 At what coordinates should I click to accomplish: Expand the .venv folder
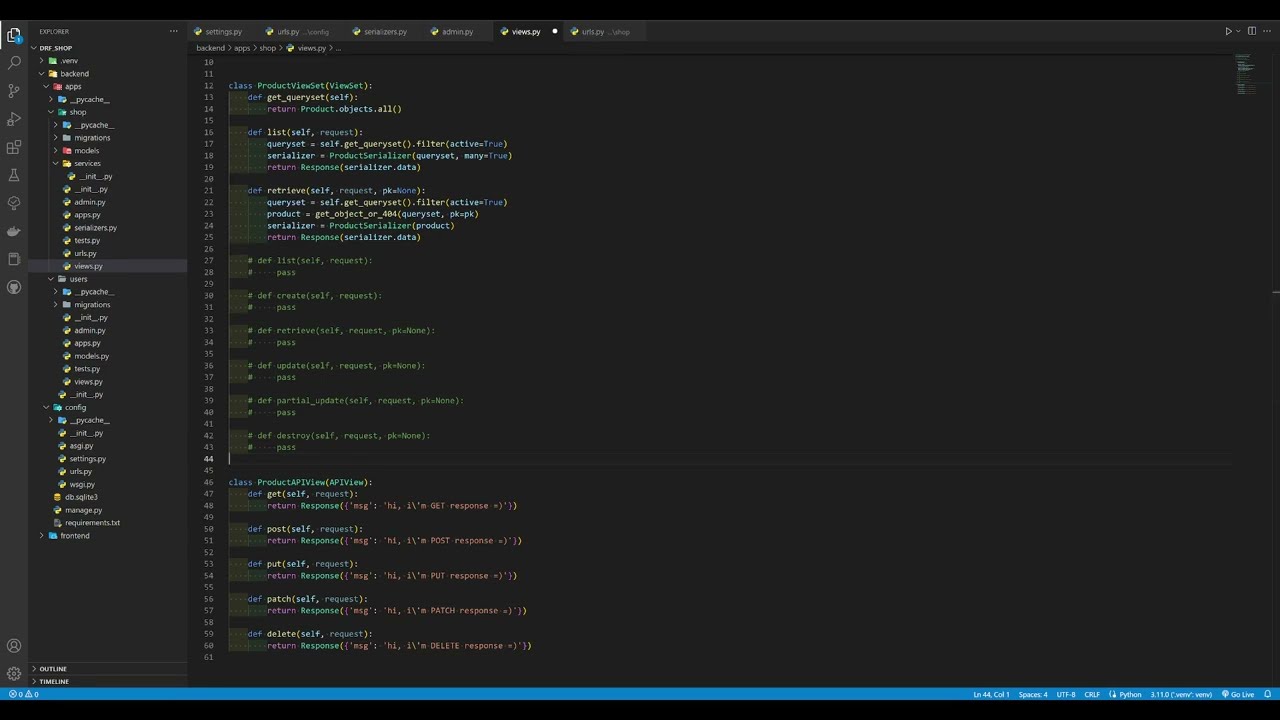point(69,61)
